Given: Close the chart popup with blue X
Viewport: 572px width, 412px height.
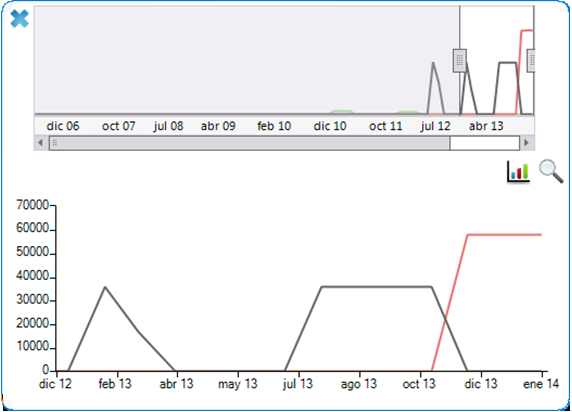Looking at the screenshot, I should click(x=19, y=19).
